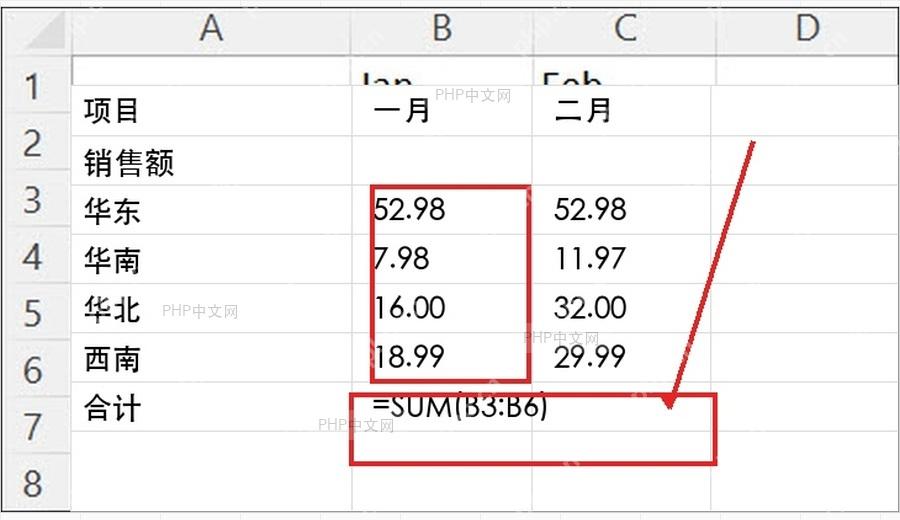Click the =SUM(B3:B6) formula cell
This screenshot has height=520, width=900.
(442, 407)
